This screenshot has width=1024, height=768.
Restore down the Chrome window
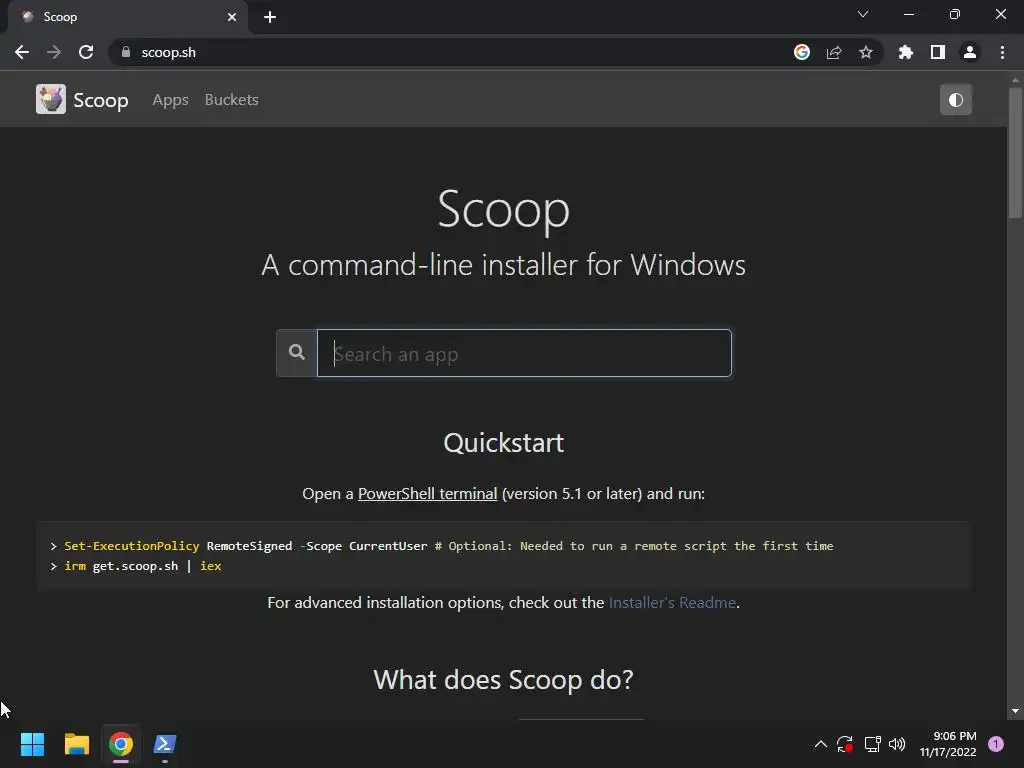click(x=955, y=14)
